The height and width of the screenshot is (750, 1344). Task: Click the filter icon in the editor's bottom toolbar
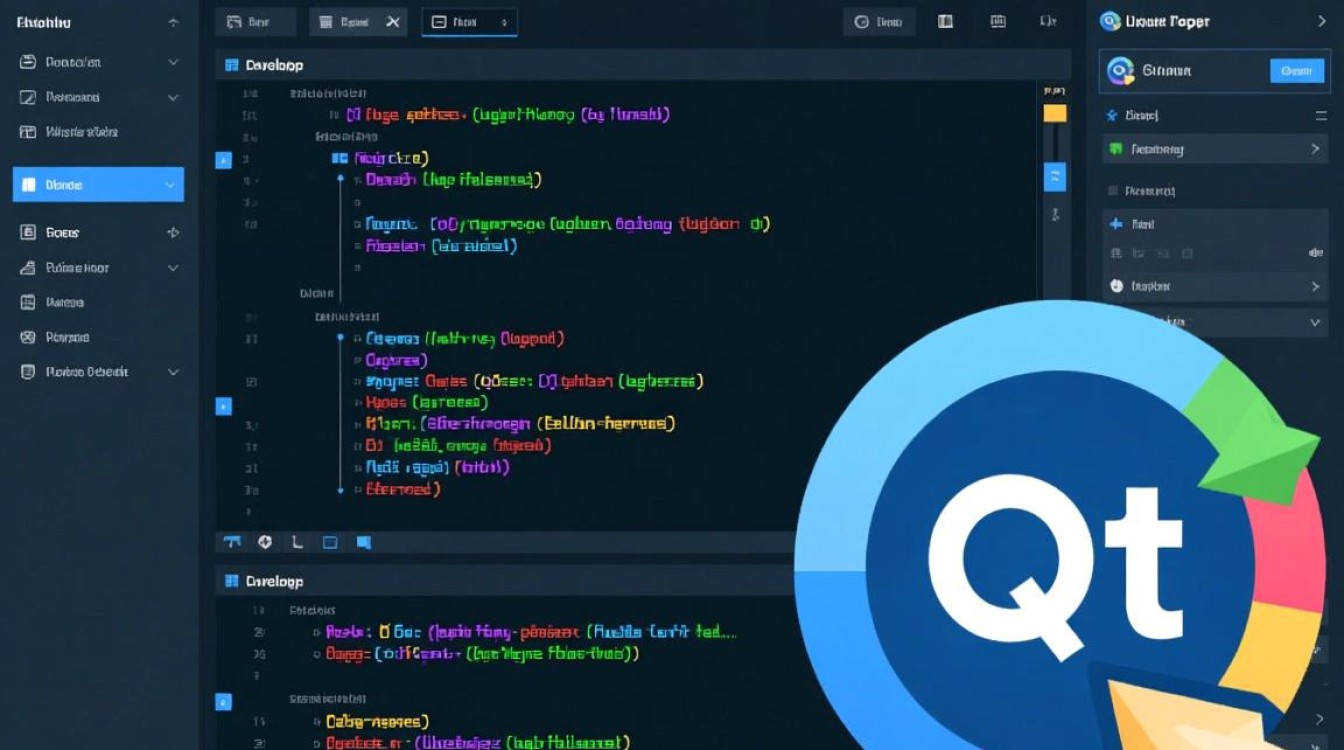pos(231,541)
